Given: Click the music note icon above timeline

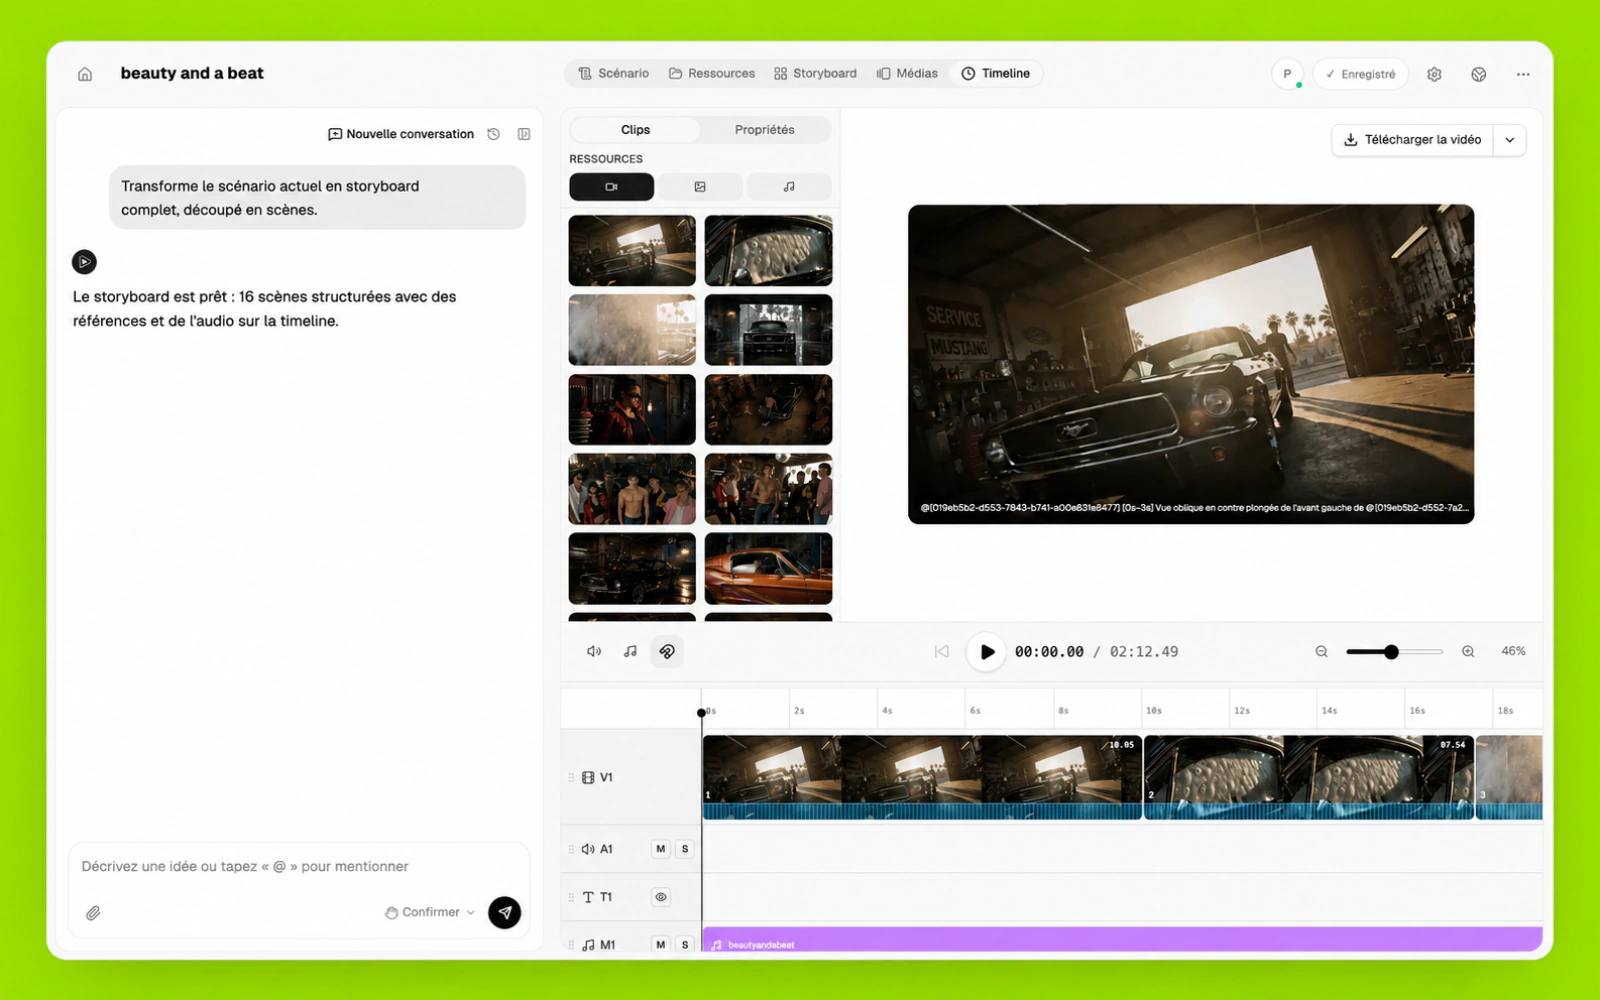Looking at the screenshot, I should pos(630,652).
